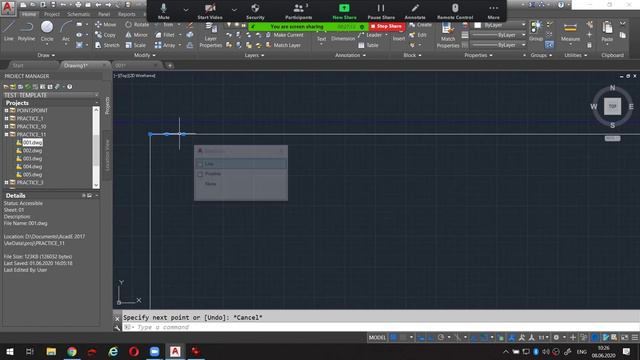The width and height of the screenshot is (640, 360).
Task: Toggle polar tracking in status bar
Action: pyautogui.click(x=441, y=338)
